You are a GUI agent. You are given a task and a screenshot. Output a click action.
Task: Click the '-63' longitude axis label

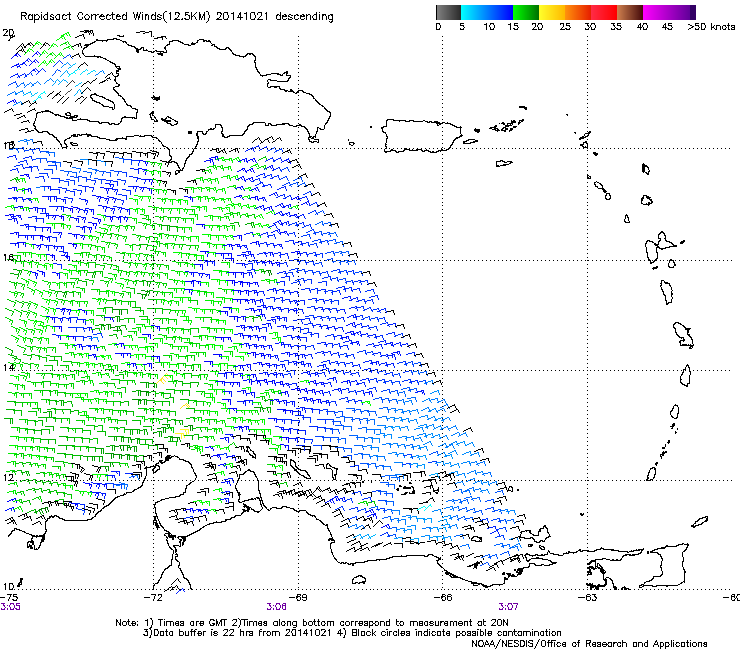coord(588,598)
